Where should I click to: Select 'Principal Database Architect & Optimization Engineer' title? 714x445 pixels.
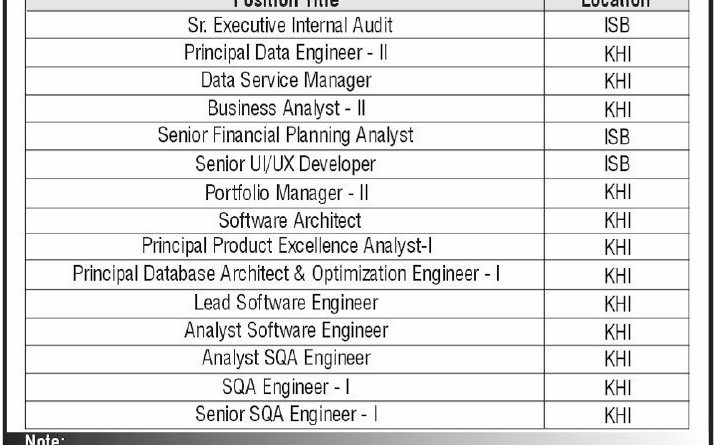click(x=286, y=274)
